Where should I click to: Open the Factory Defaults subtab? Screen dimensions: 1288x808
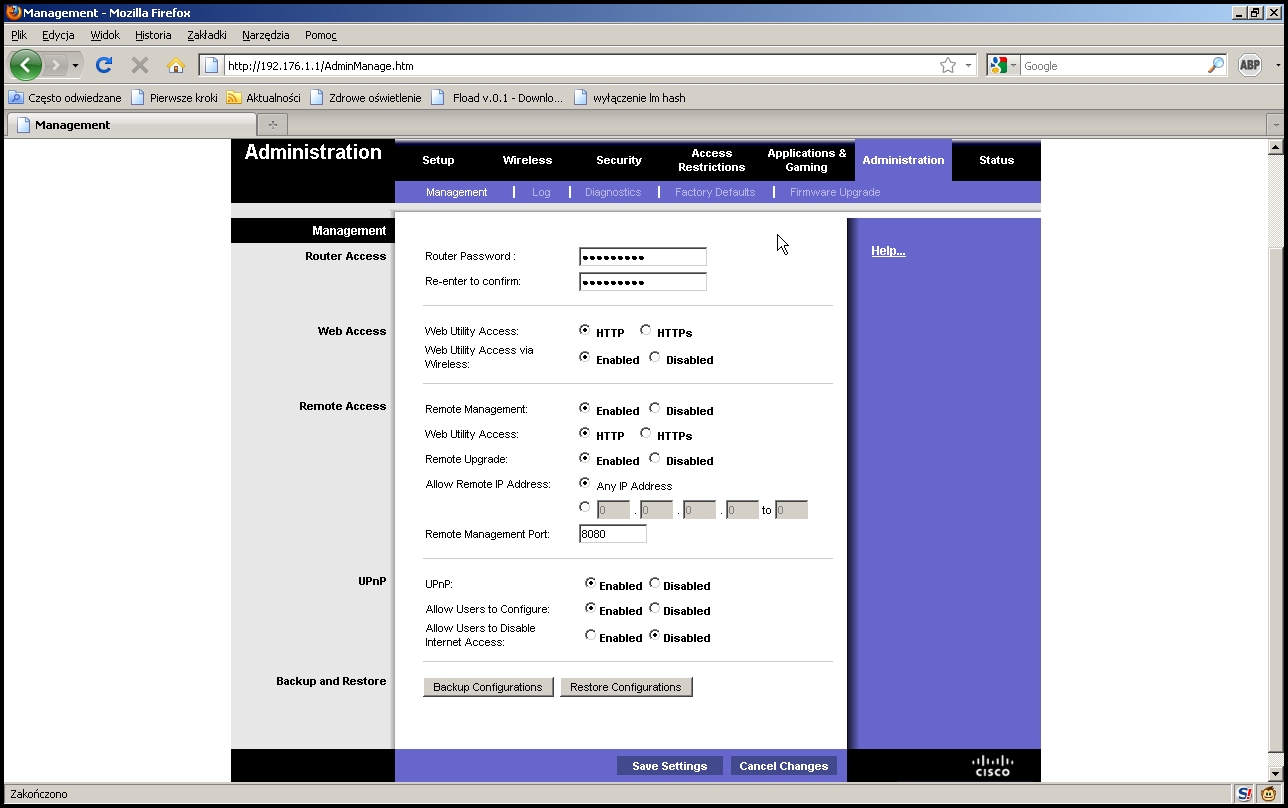715,192
